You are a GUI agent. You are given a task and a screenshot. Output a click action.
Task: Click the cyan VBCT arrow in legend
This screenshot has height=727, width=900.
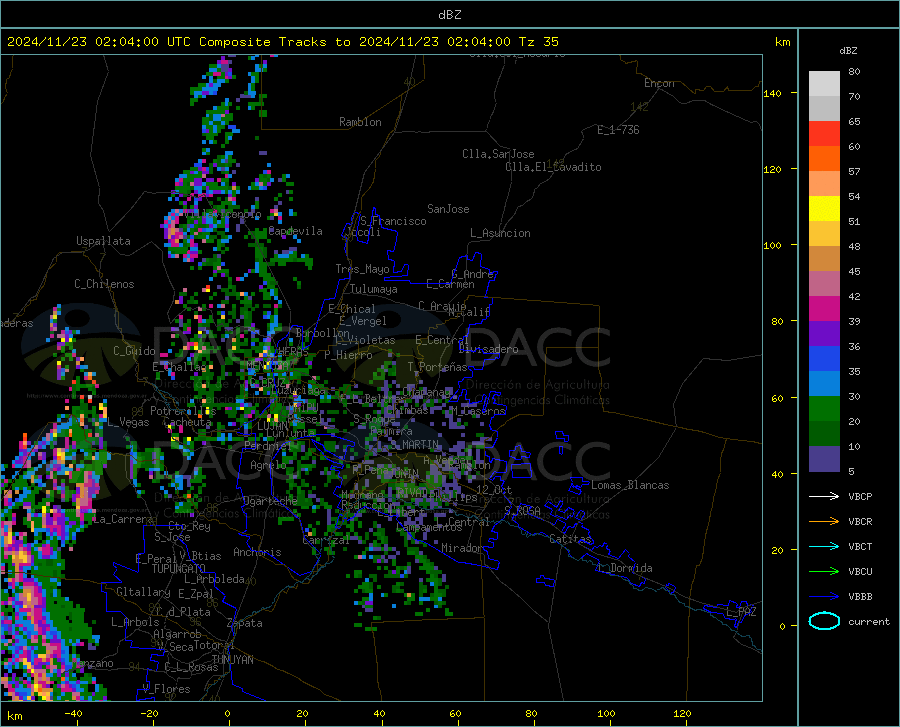click(x=824, y=546)
